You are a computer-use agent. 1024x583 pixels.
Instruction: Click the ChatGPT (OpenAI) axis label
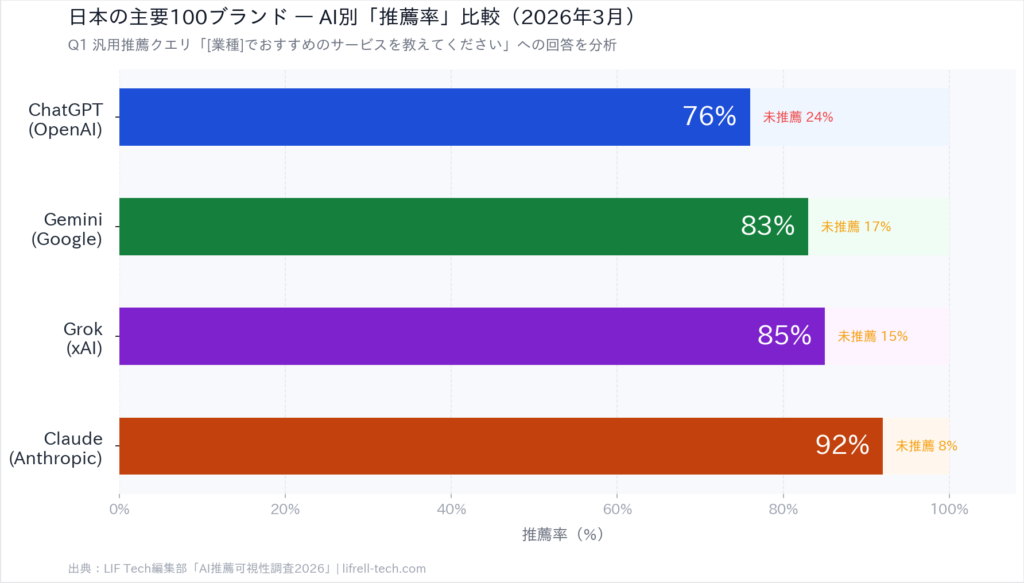pos(65,118)
